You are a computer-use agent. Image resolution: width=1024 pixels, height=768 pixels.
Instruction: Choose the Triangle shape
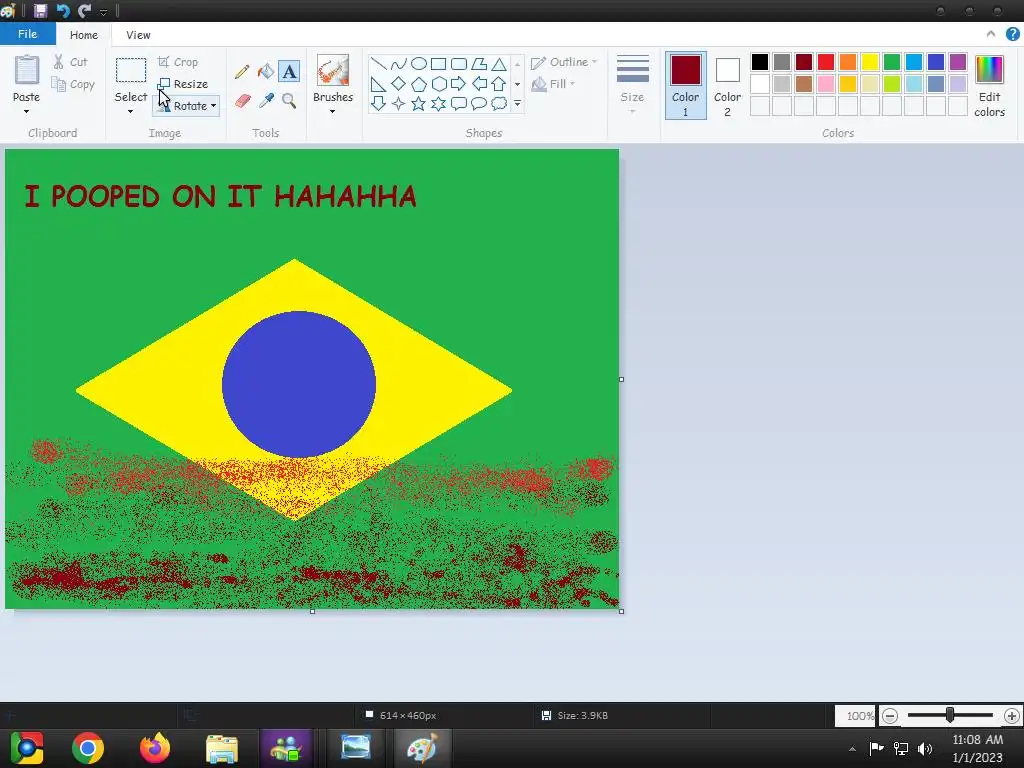click(x=499, y=64)
